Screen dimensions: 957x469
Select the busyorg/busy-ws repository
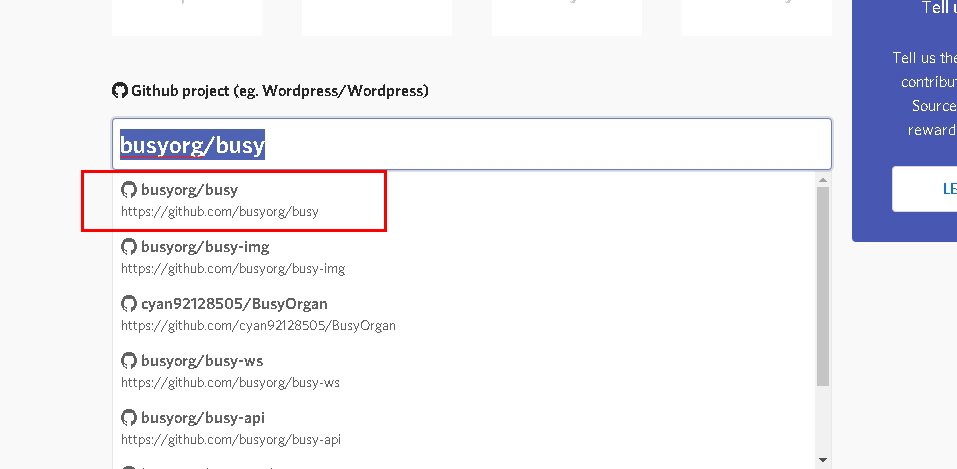tap(464, 371)
